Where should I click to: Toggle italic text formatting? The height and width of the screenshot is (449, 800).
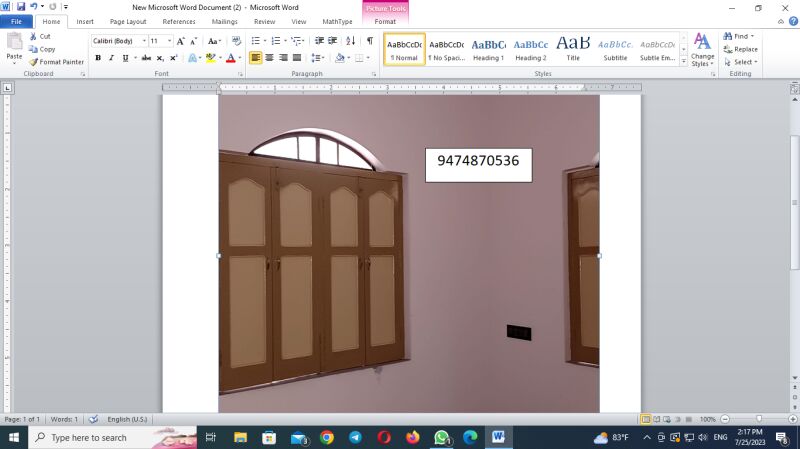(111, 58)
